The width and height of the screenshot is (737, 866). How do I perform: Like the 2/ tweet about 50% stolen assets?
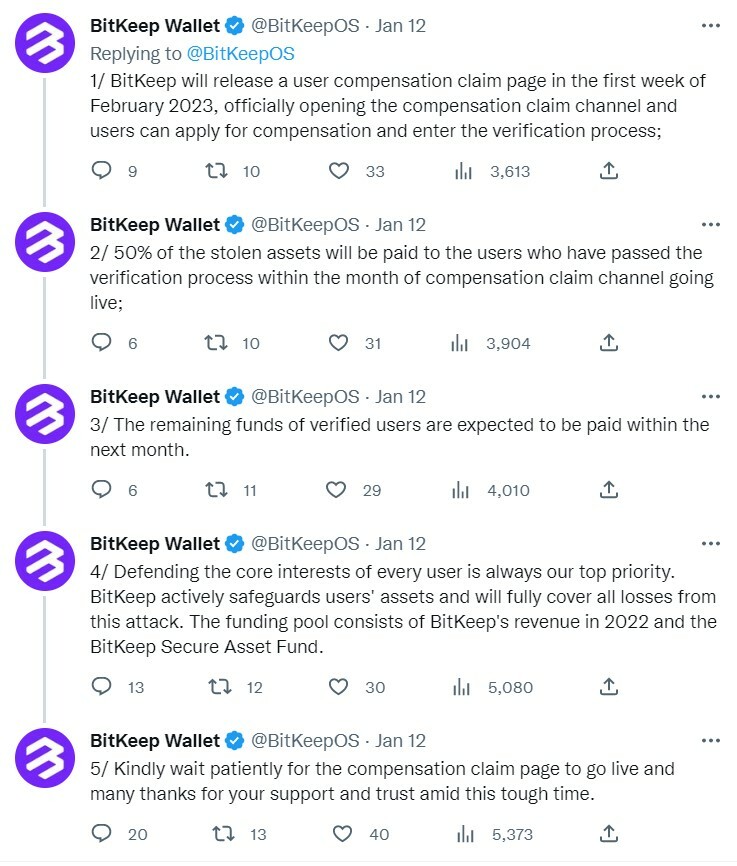click(338, 343)
